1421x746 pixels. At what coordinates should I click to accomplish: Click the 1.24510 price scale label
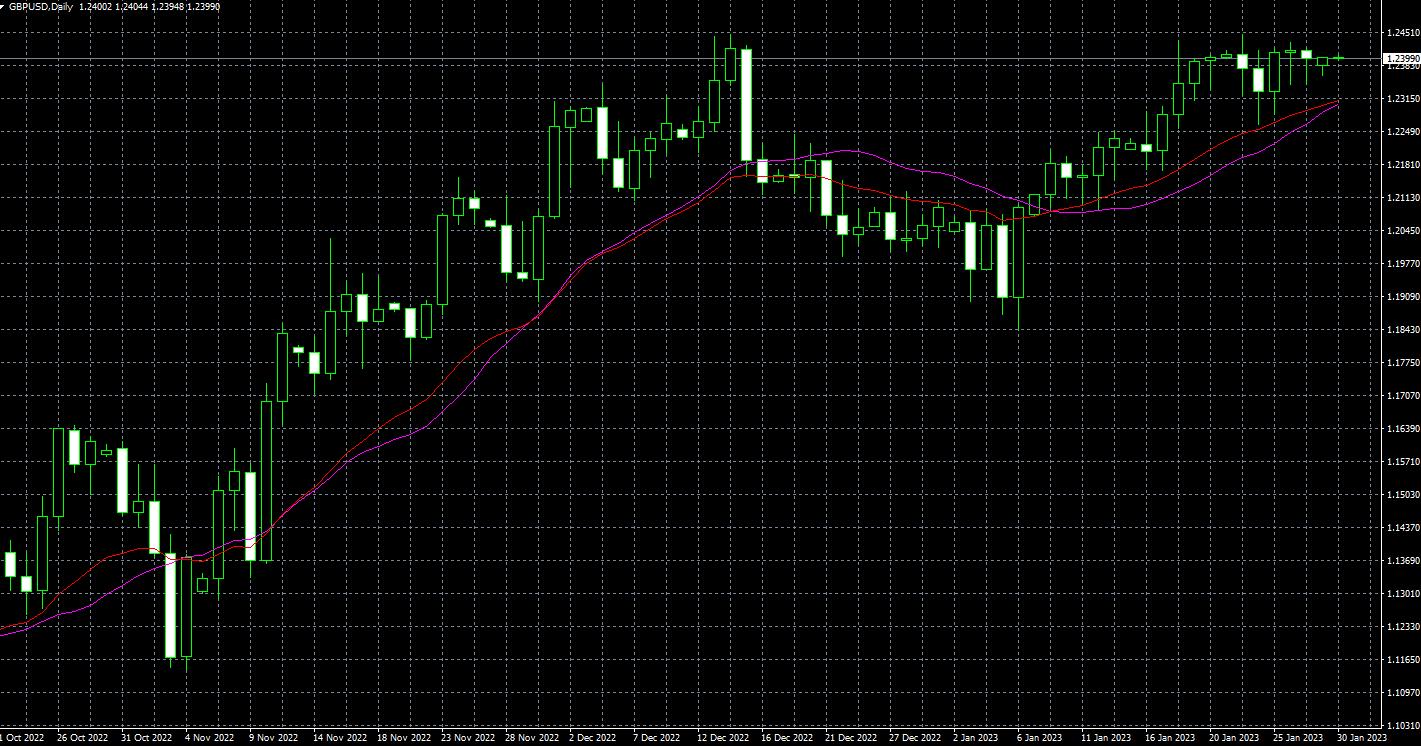1402,33
